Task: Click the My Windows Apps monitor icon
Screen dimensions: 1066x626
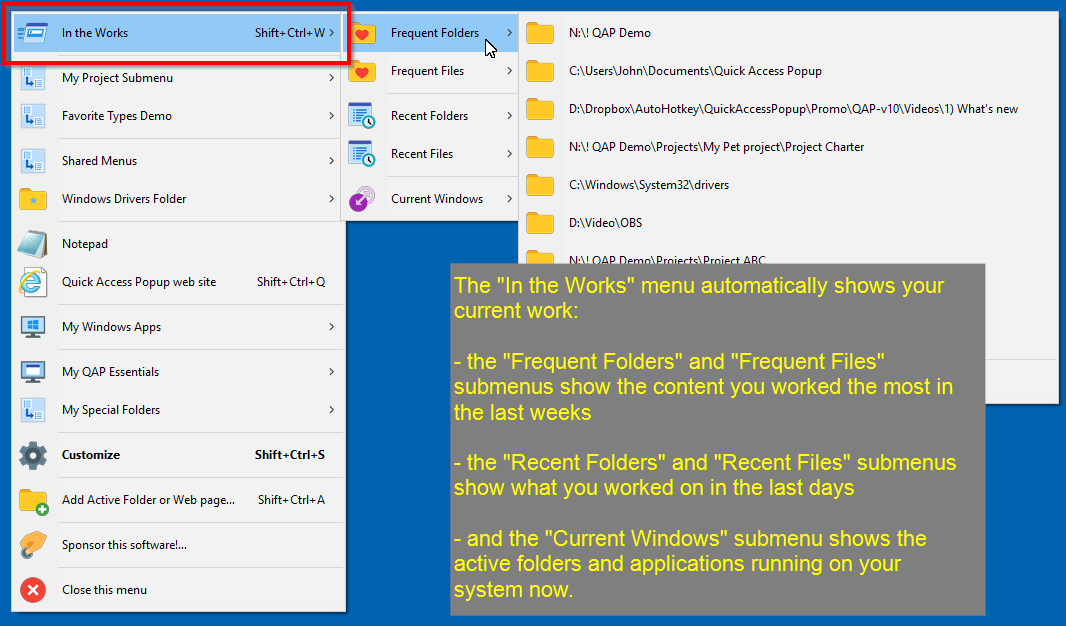Action: pyautogui.click(x=33, y=327)
